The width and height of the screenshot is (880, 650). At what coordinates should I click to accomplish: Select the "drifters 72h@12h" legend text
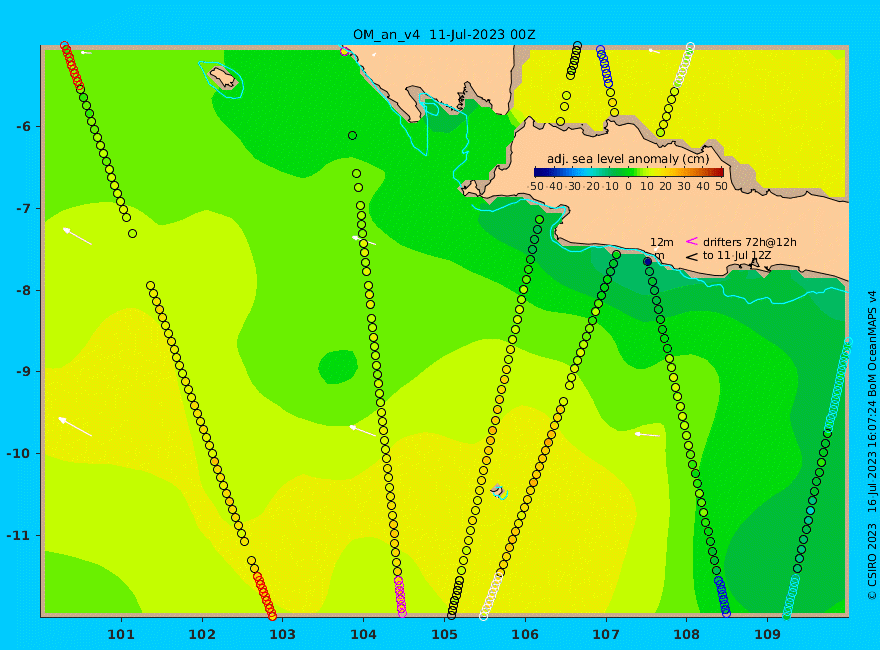pyautogui.click(x=749, y=242)
